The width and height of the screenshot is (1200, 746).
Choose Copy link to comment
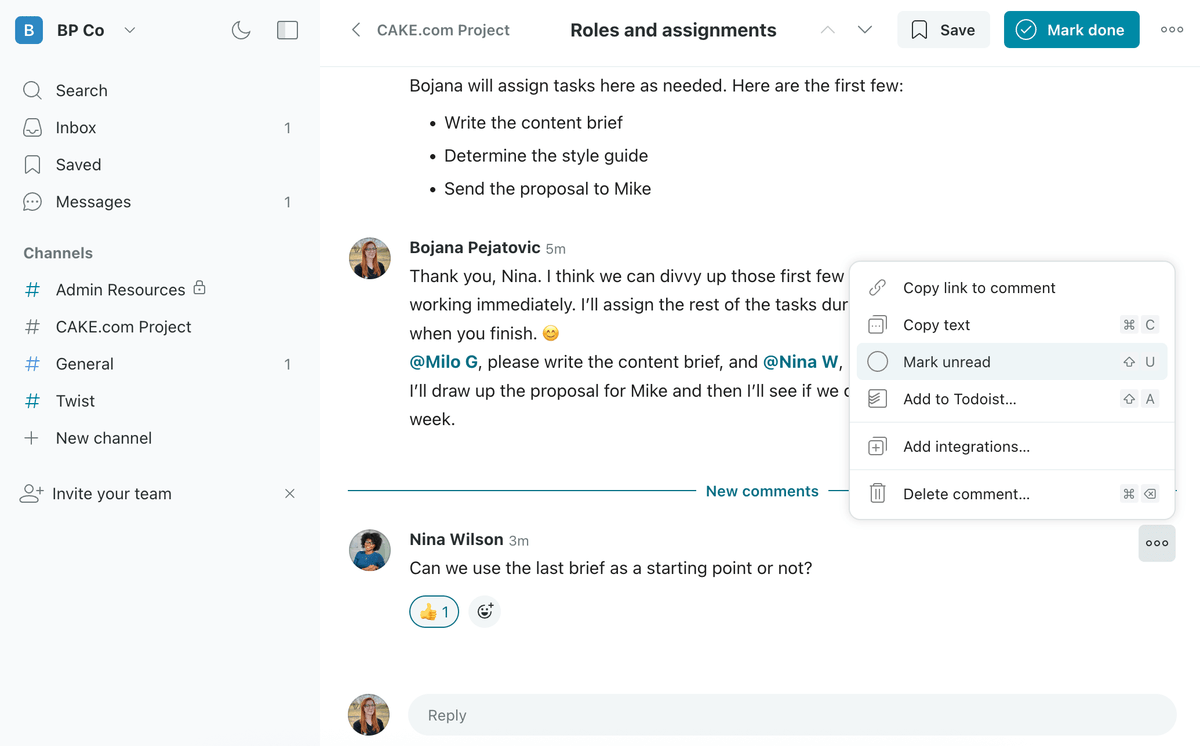[x=978, y=288]
